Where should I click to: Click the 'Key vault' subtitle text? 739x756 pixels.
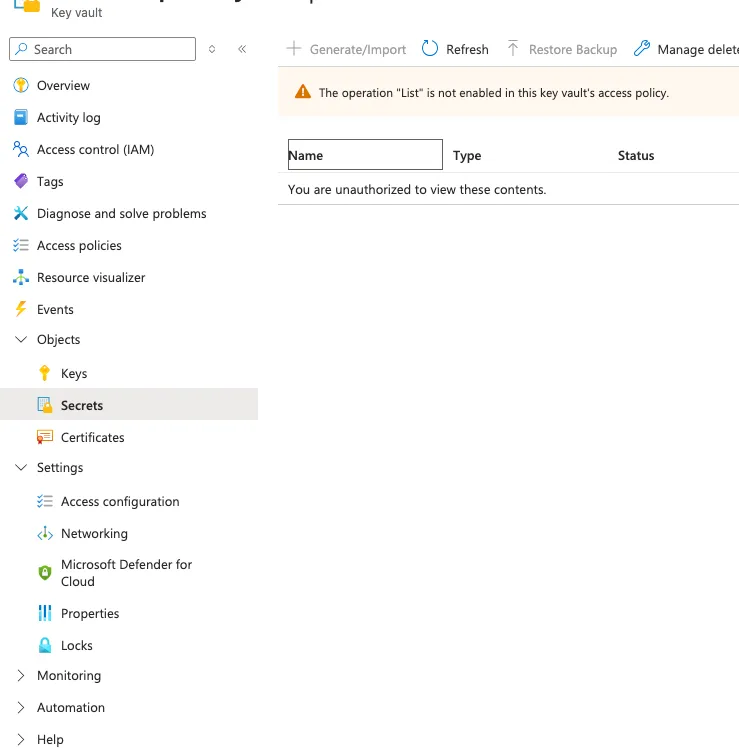[x=76, y=13]
